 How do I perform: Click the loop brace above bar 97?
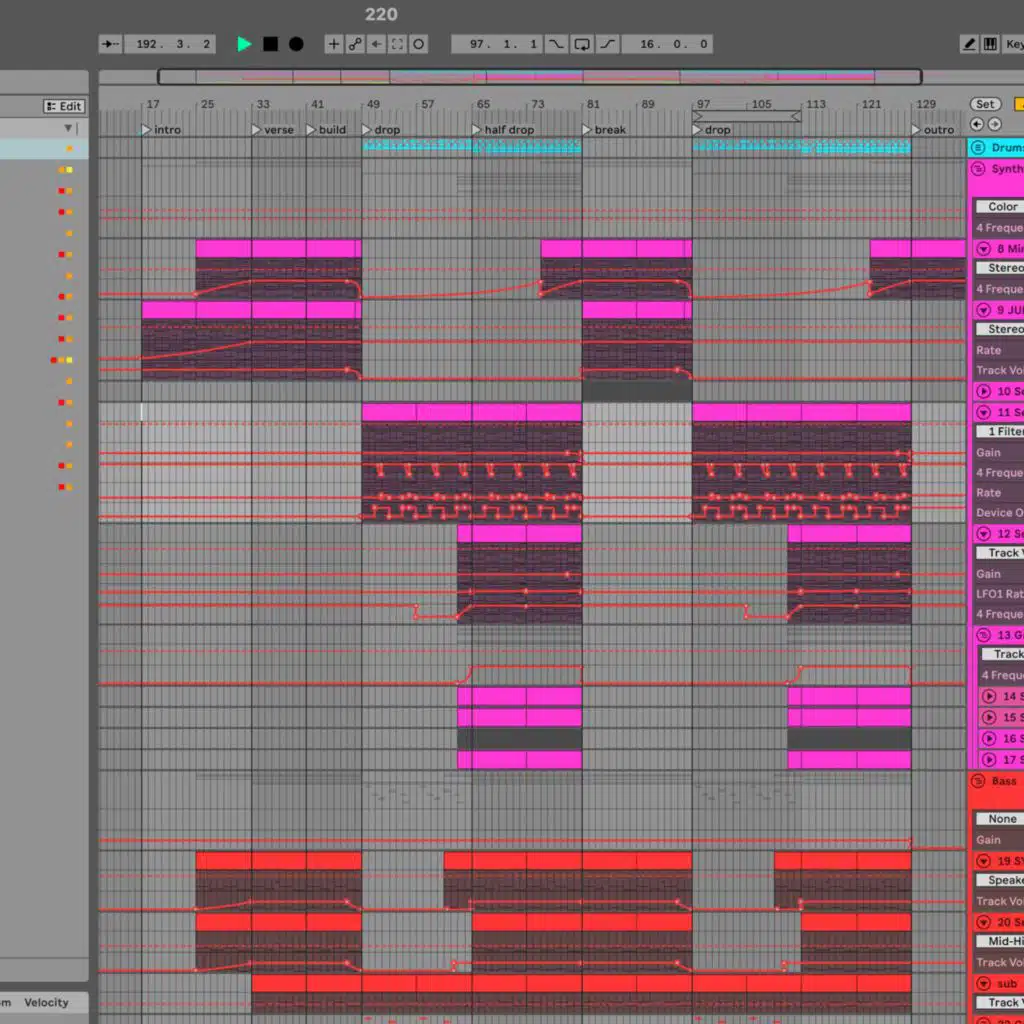(x=746, y=116)
